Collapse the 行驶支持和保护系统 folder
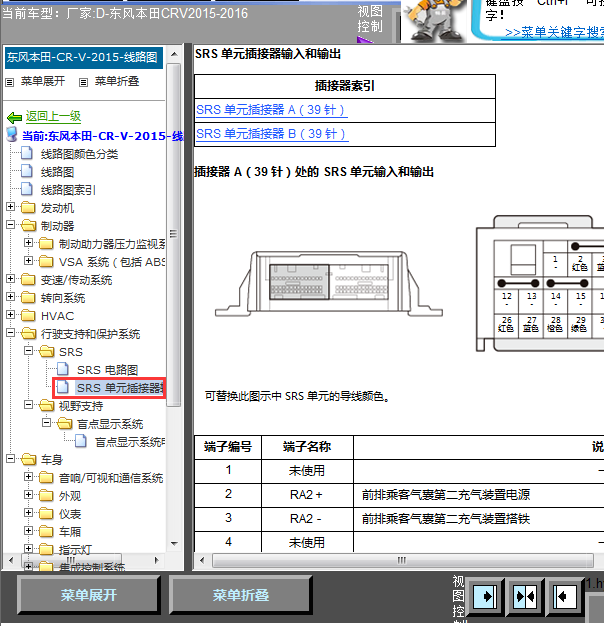The height and width of the screenshot is (626, 604). coord(11,333)
